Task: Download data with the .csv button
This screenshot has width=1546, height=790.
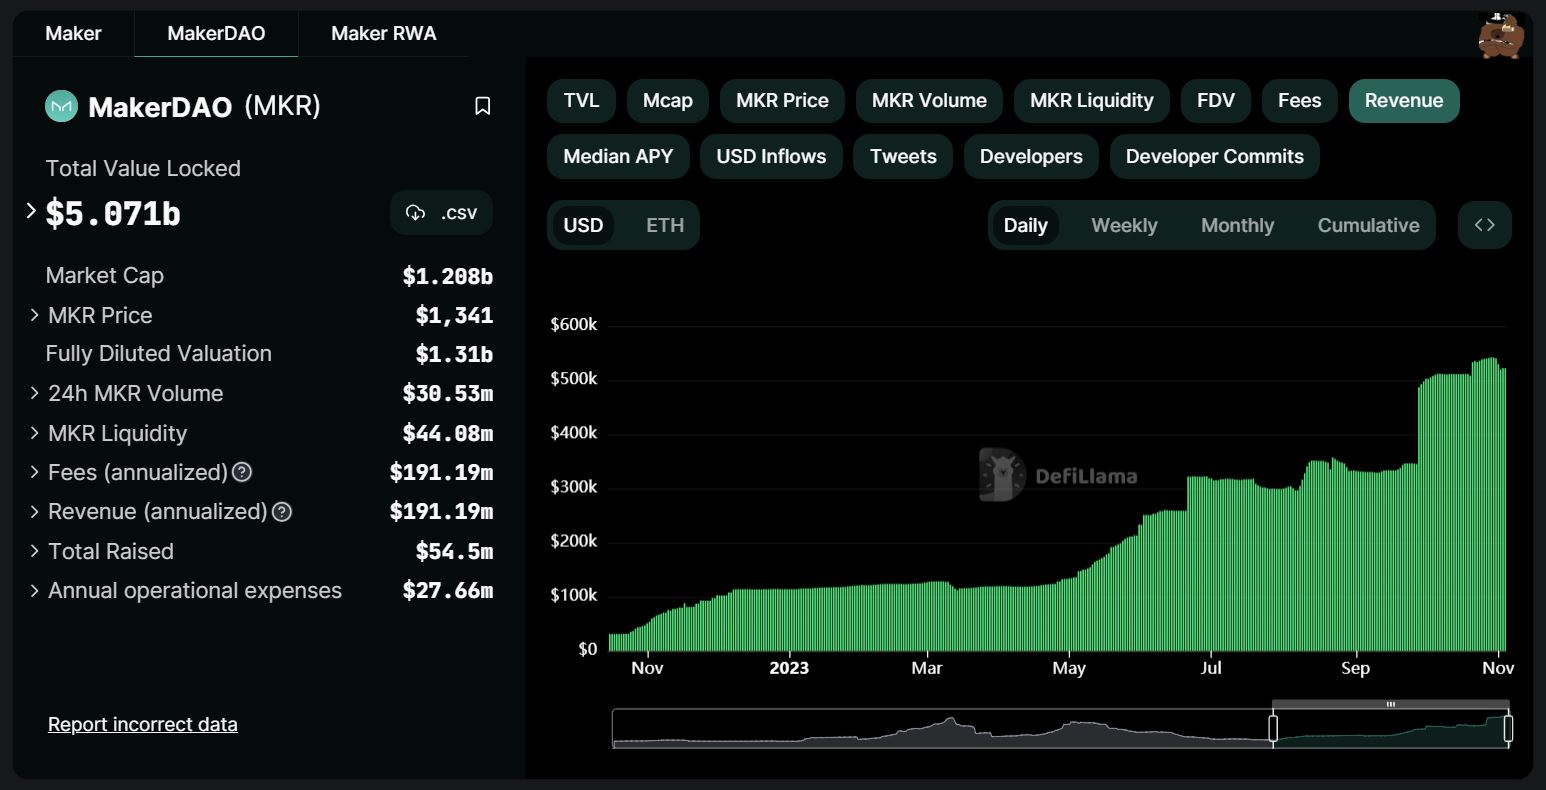Action: click(441, 213)
